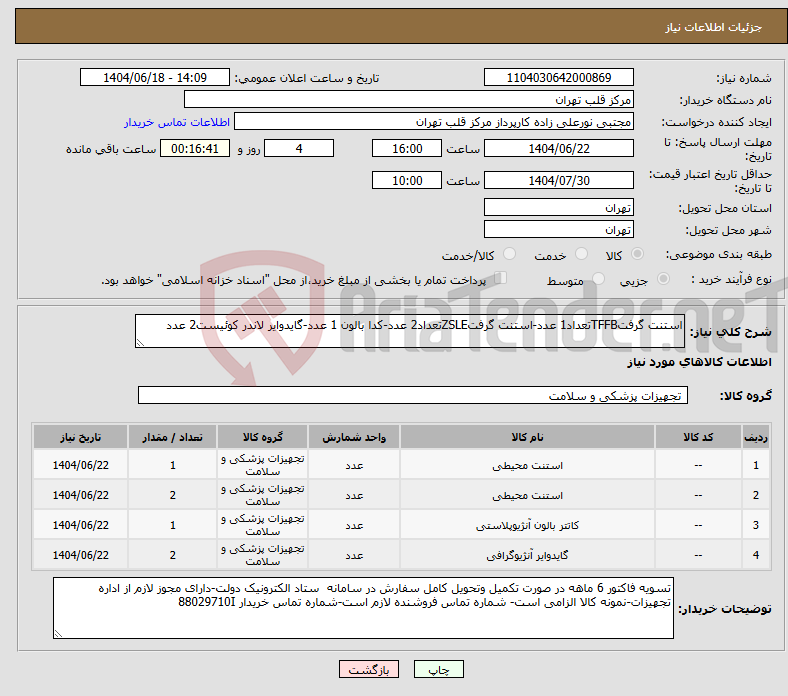
Task: Click the توضیحات خریدار notes text area
Action: [x=363, y=607]
